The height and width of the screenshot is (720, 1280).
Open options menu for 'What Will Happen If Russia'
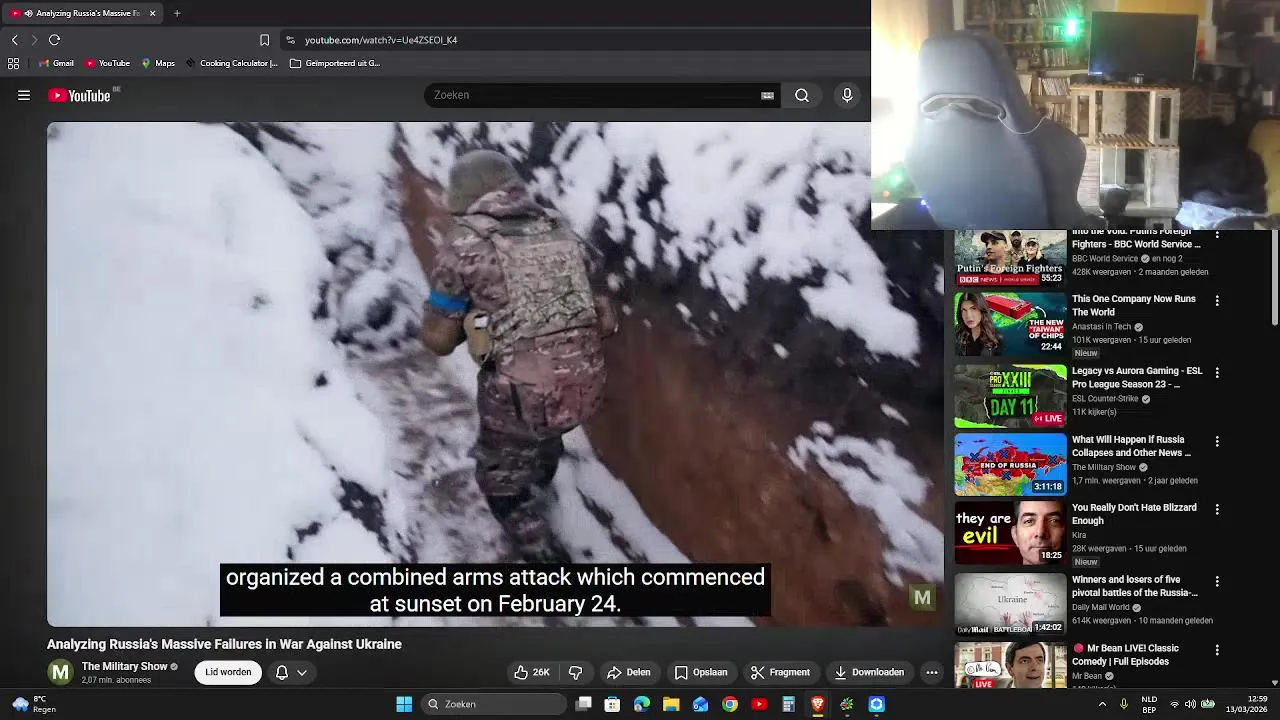[x=1217, y=441]
